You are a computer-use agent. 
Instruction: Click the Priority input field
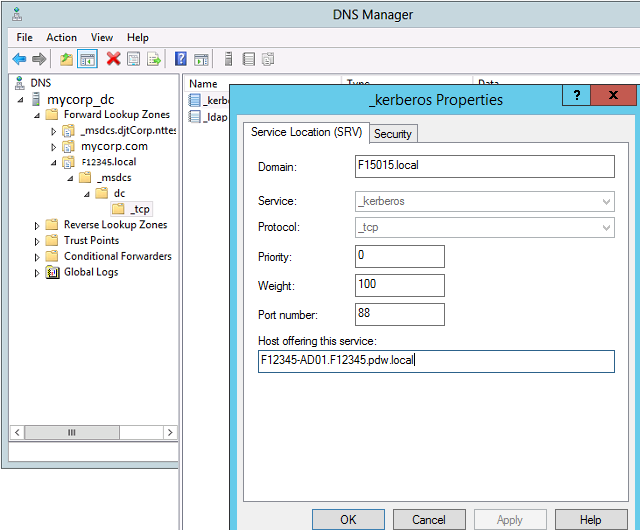point(400,256)
